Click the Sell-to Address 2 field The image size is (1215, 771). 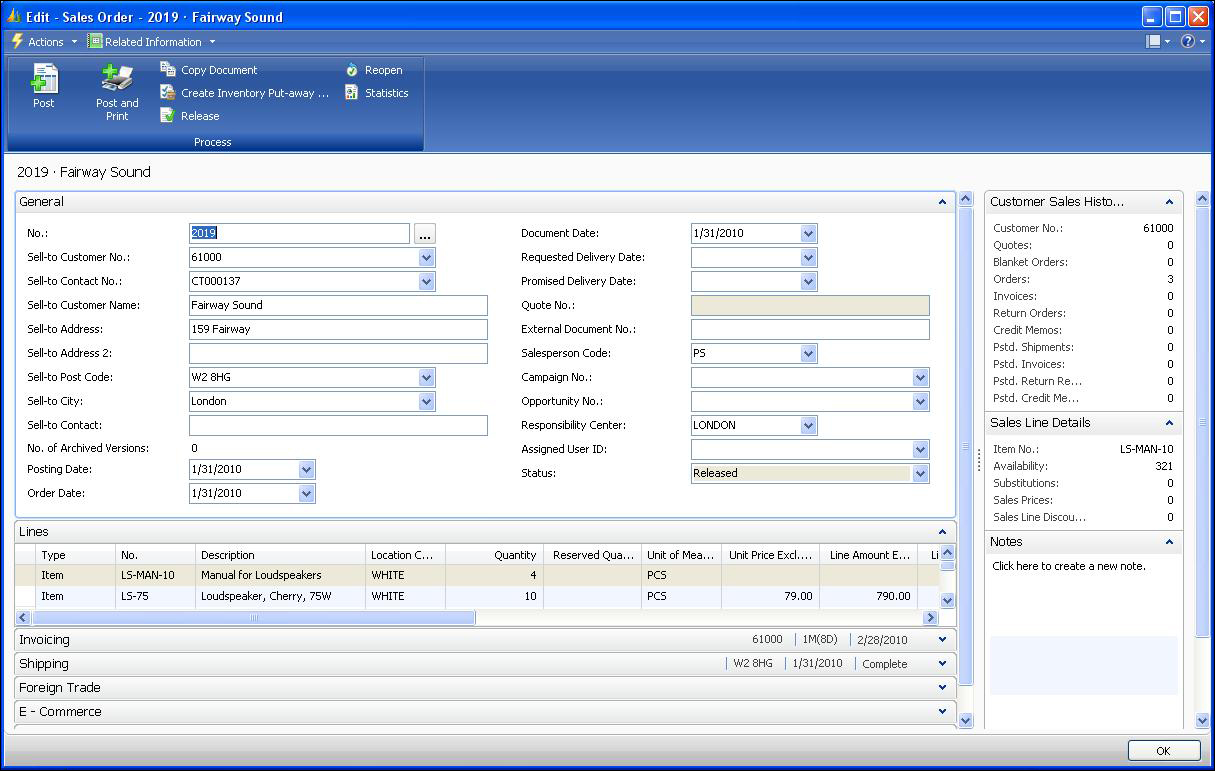pos(338,353)
